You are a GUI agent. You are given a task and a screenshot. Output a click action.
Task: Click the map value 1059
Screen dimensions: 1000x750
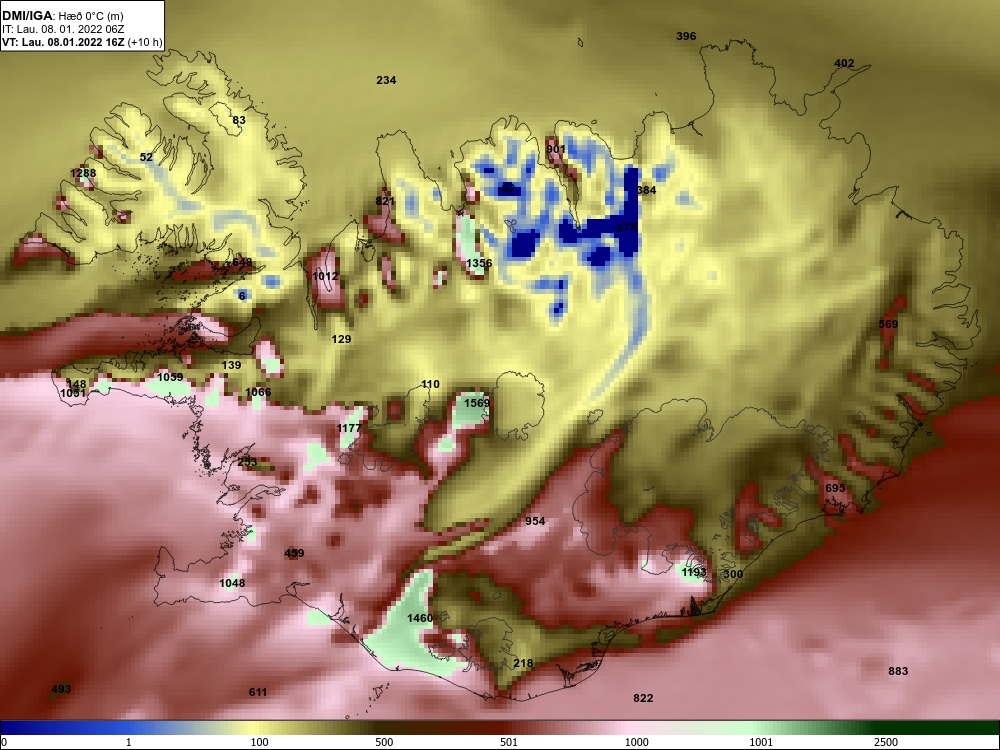170,377
